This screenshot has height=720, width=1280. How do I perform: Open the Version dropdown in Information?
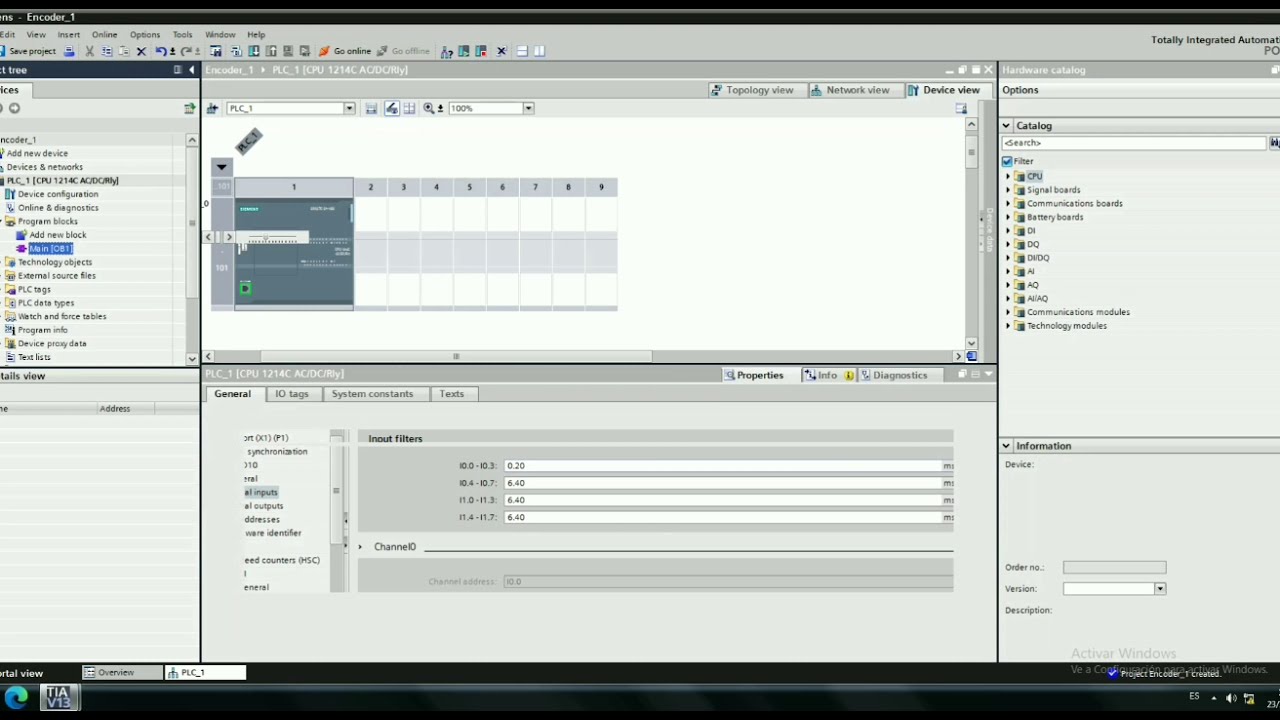pyautogui.click(x=1160, y=589)
